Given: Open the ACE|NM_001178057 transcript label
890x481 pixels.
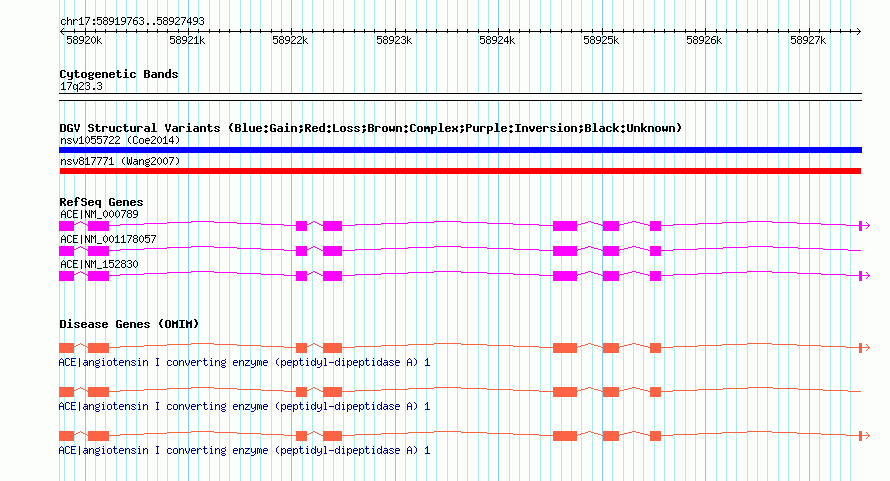Looking at the screenshot, I should pyautogui.click(x=108, y=239).
